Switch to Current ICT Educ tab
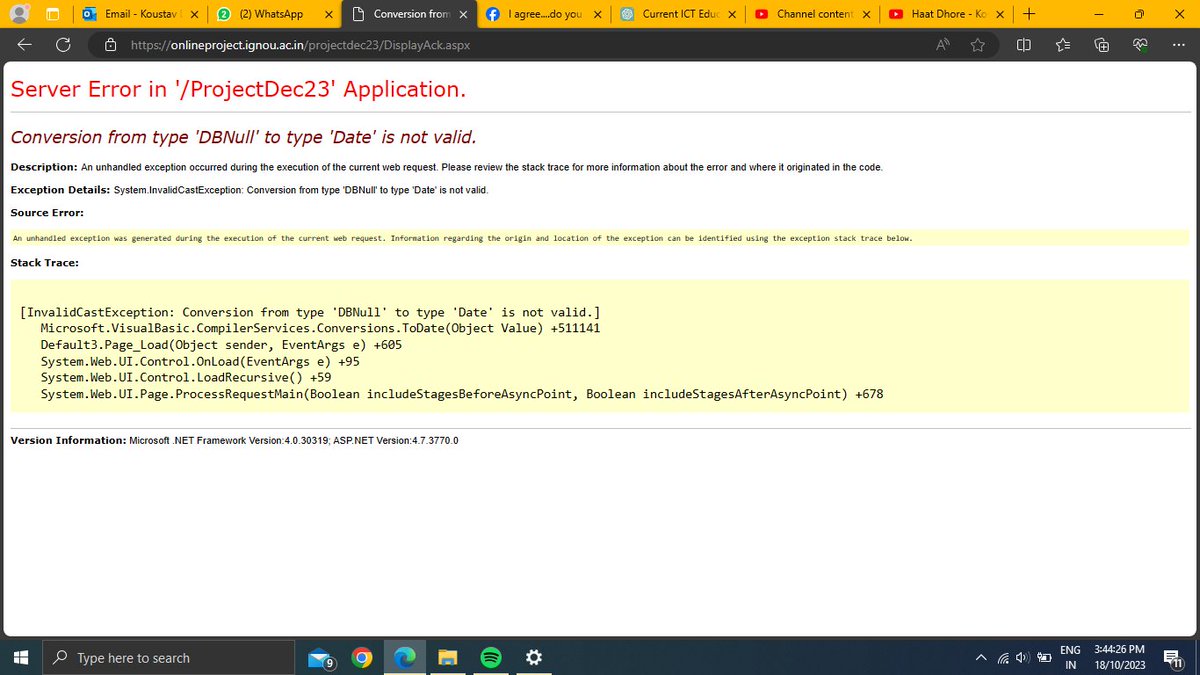The height and width of the screenshot is (675, 1200). [678, 14]
